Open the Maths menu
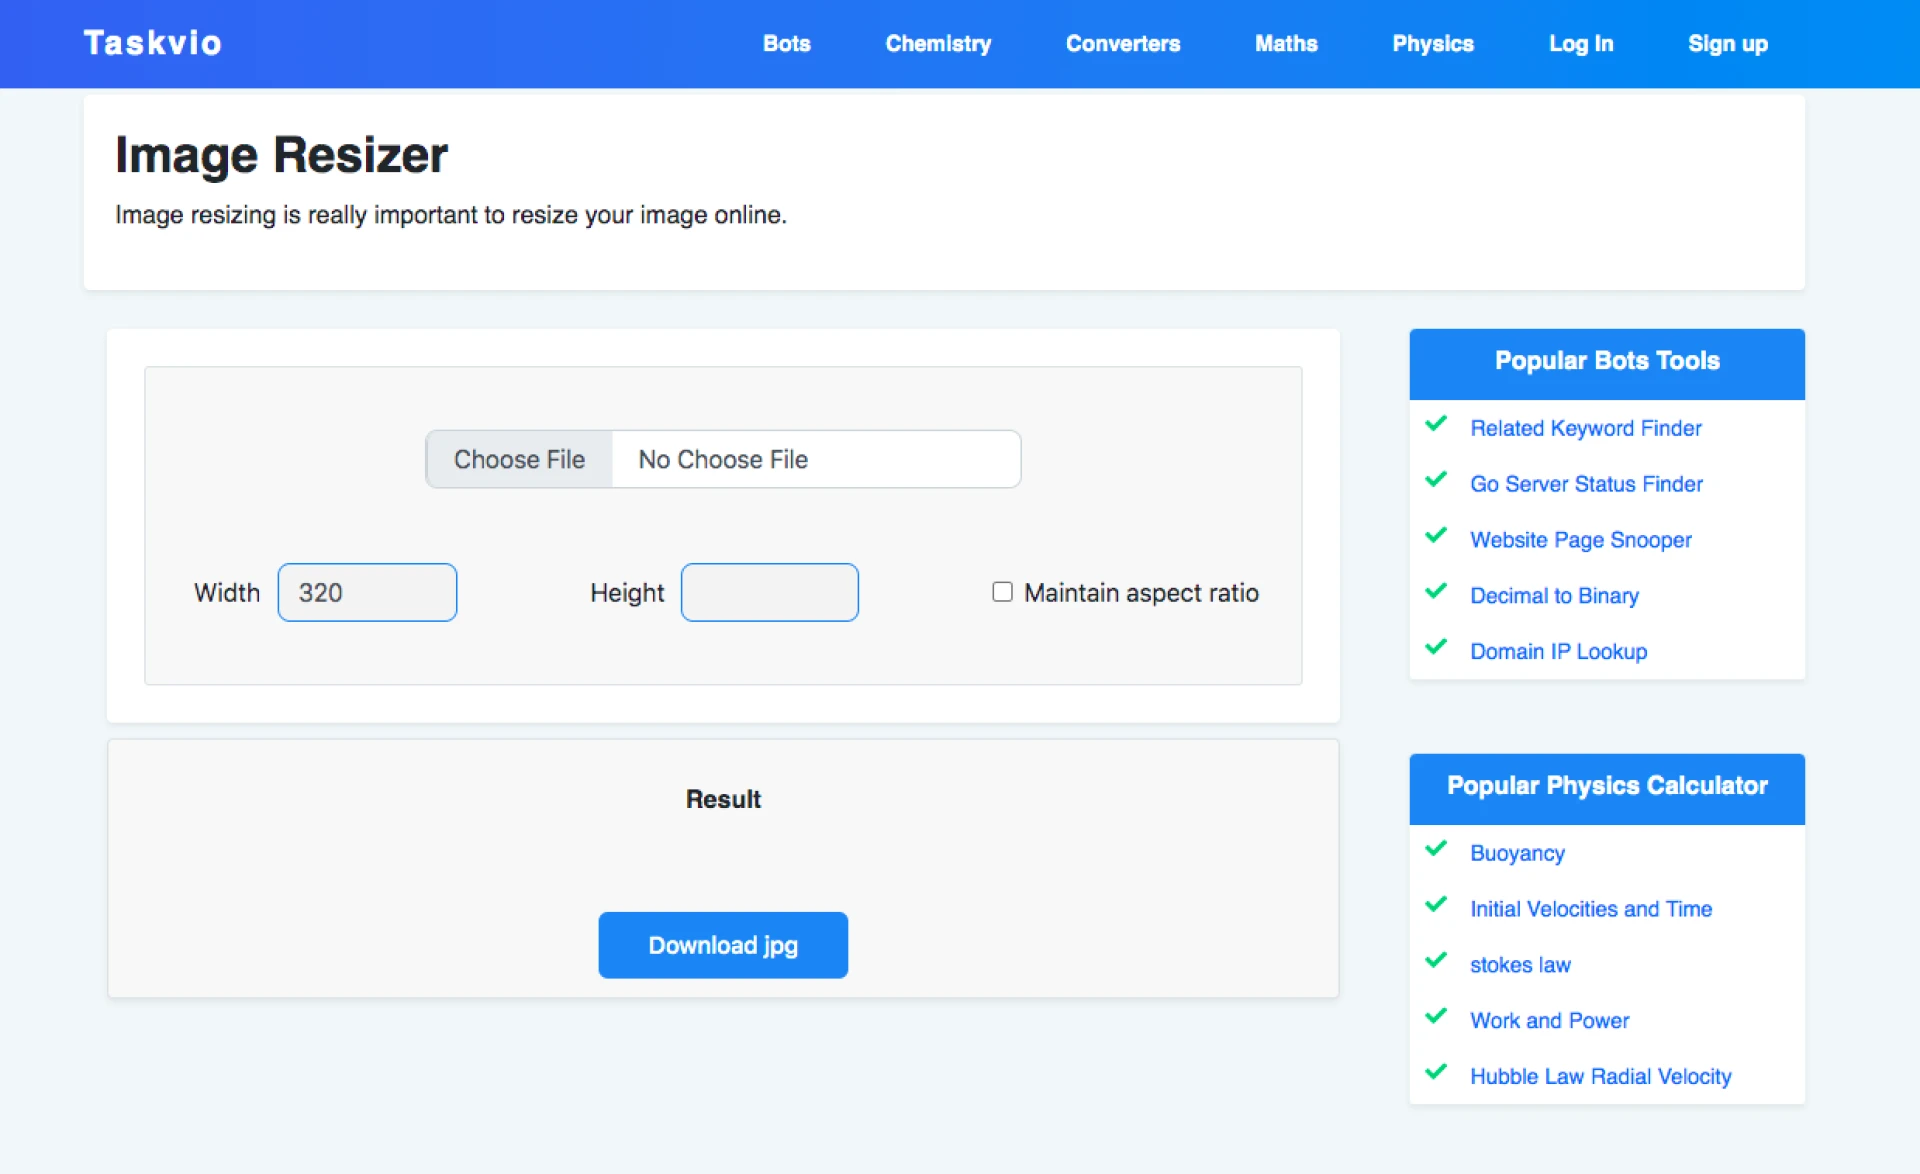The width and height of the screenshot is (1920, 1174). [1286, 44]
